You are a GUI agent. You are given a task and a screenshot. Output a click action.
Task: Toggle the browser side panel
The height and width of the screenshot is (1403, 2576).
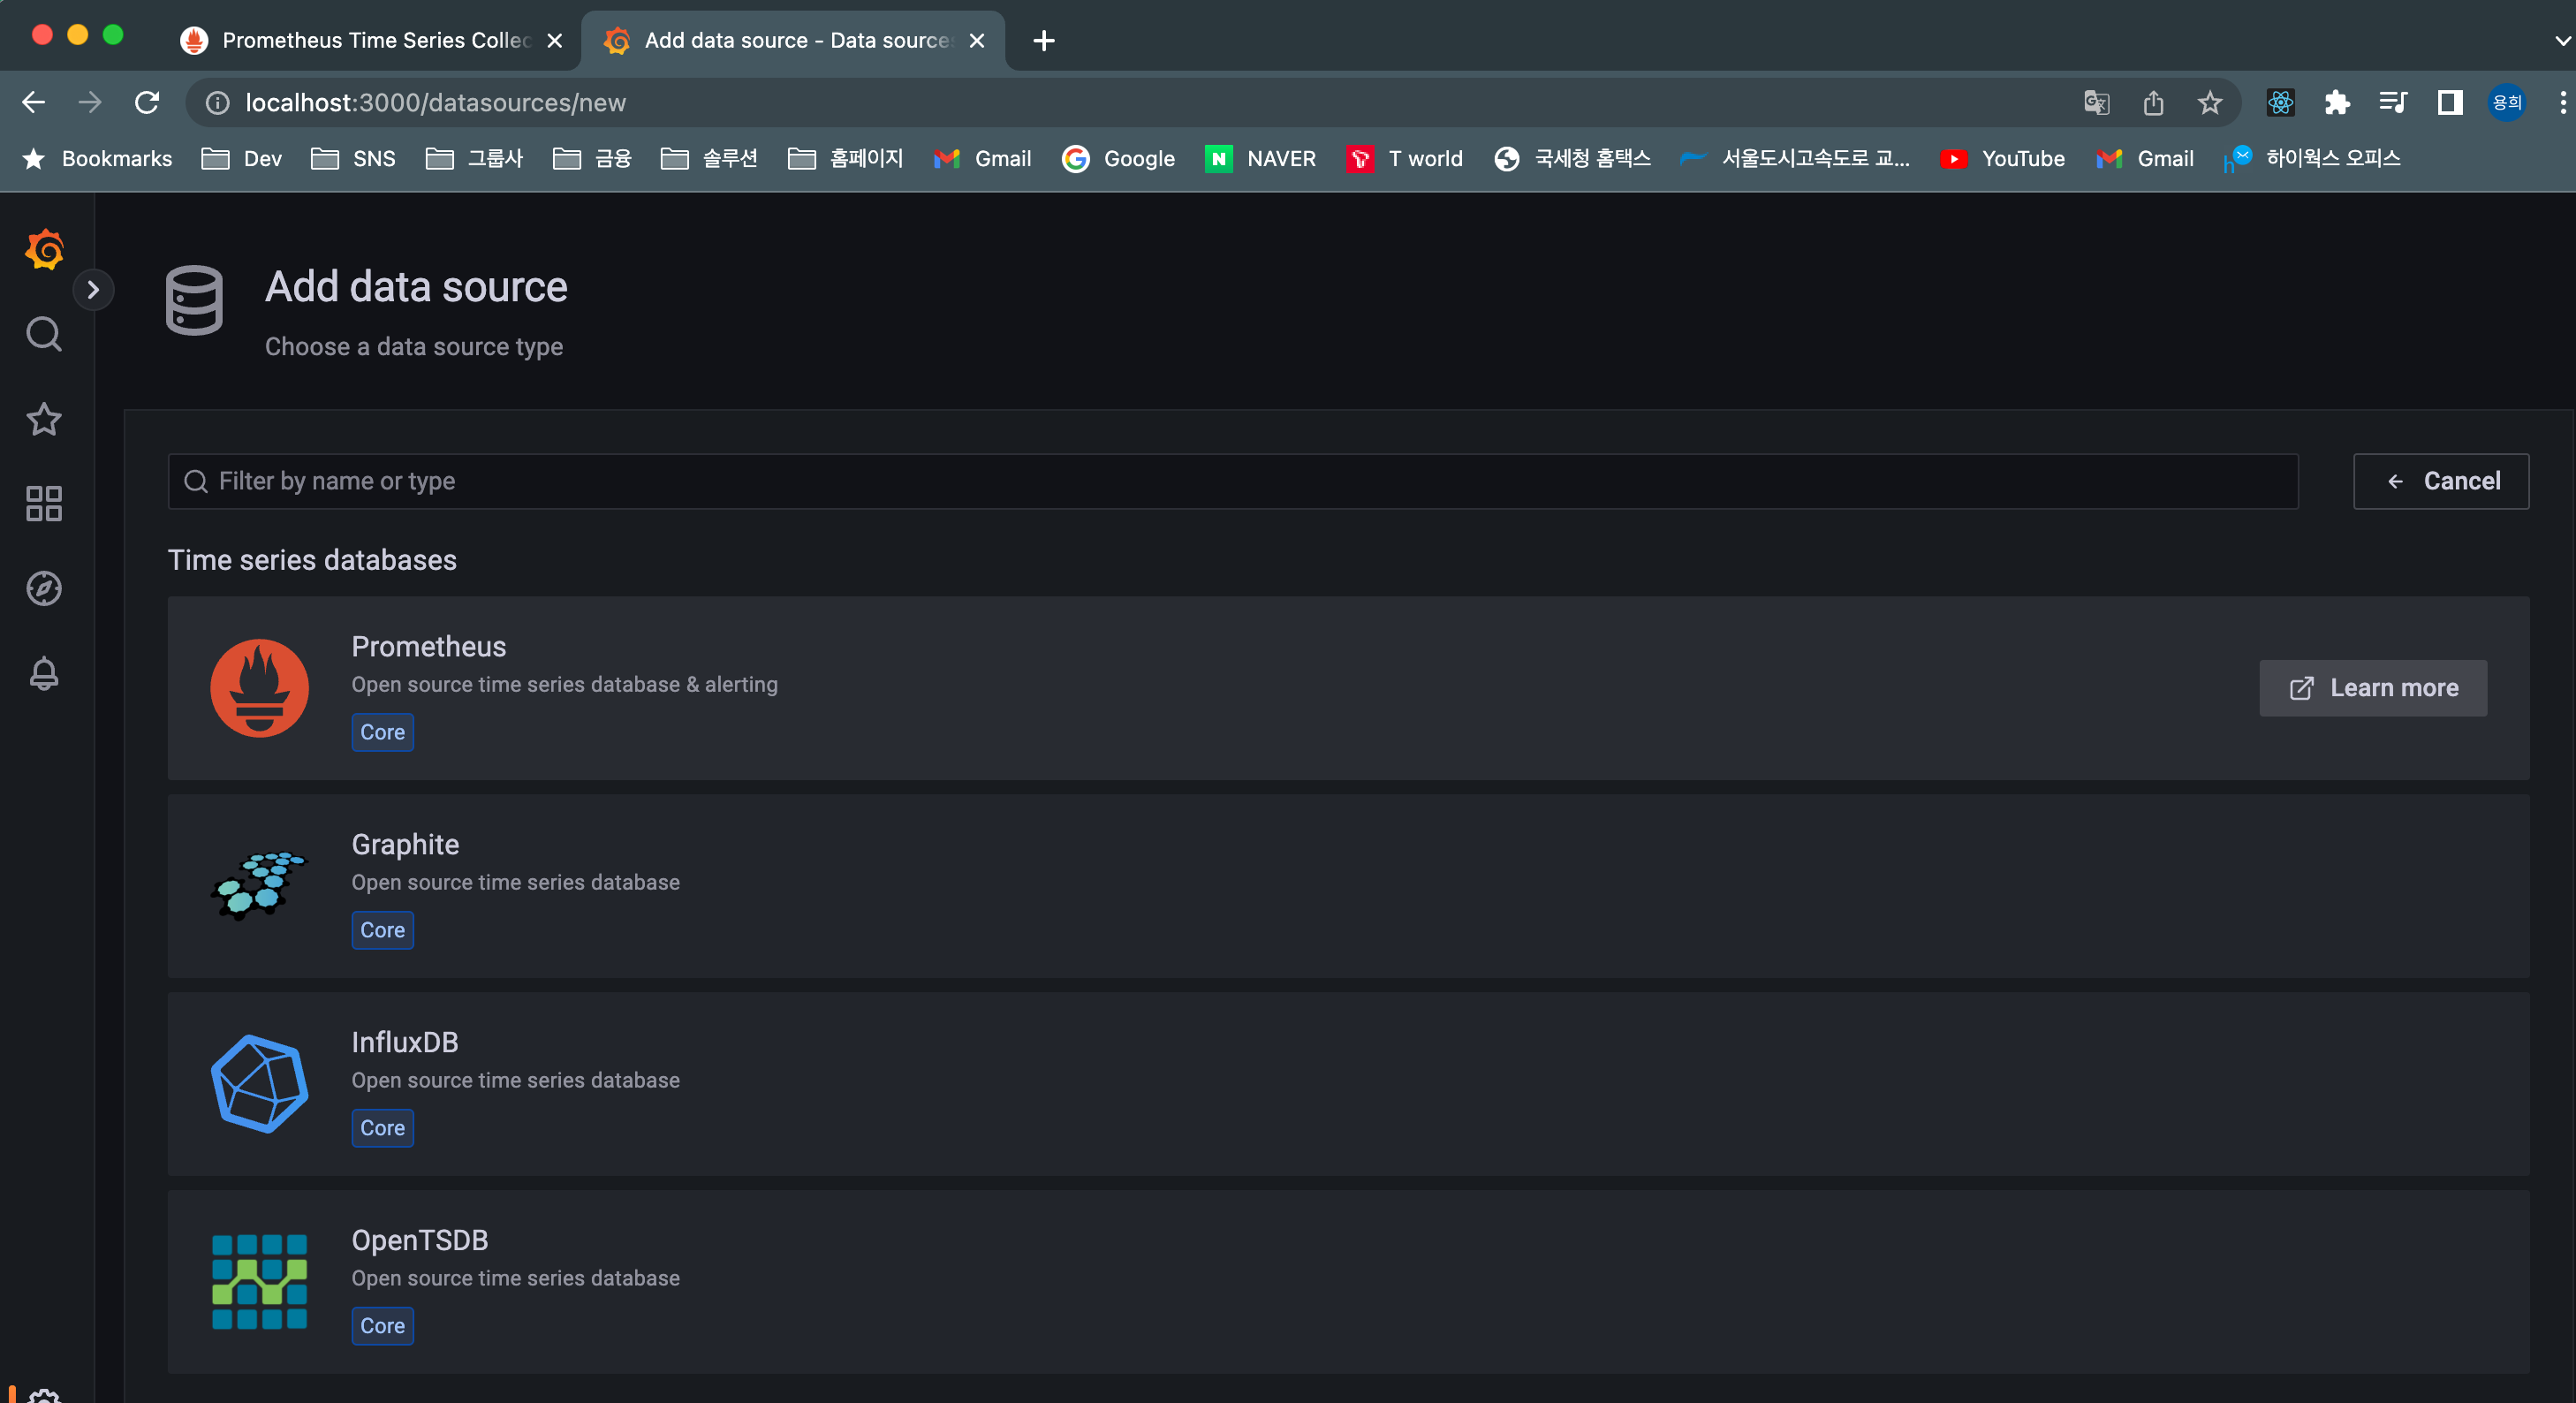pyautogui.click(x=2450, y=103)
